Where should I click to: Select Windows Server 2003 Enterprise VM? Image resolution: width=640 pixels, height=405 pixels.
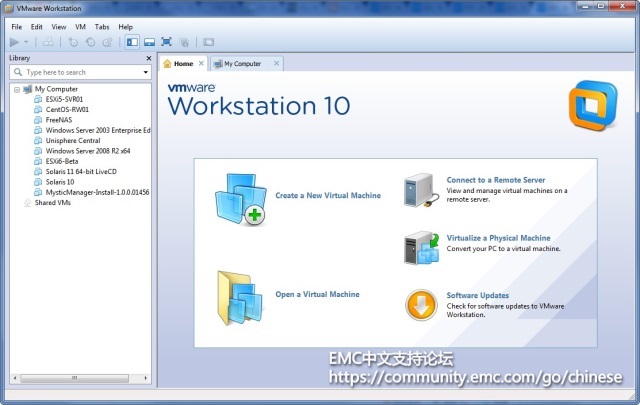tap(98, 130)
